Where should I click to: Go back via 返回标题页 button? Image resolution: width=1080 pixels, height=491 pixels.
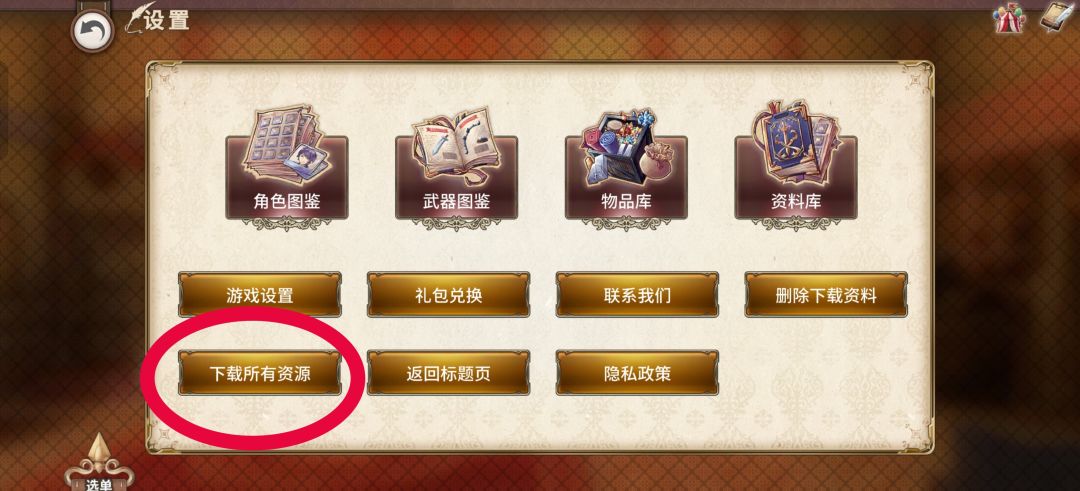[x=448, y=373]
